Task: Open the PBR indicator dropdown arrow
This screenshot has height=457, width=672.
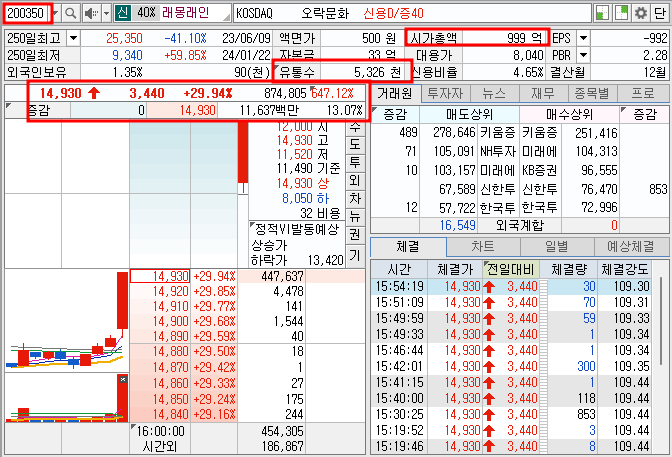Action: tap(583, 55)
